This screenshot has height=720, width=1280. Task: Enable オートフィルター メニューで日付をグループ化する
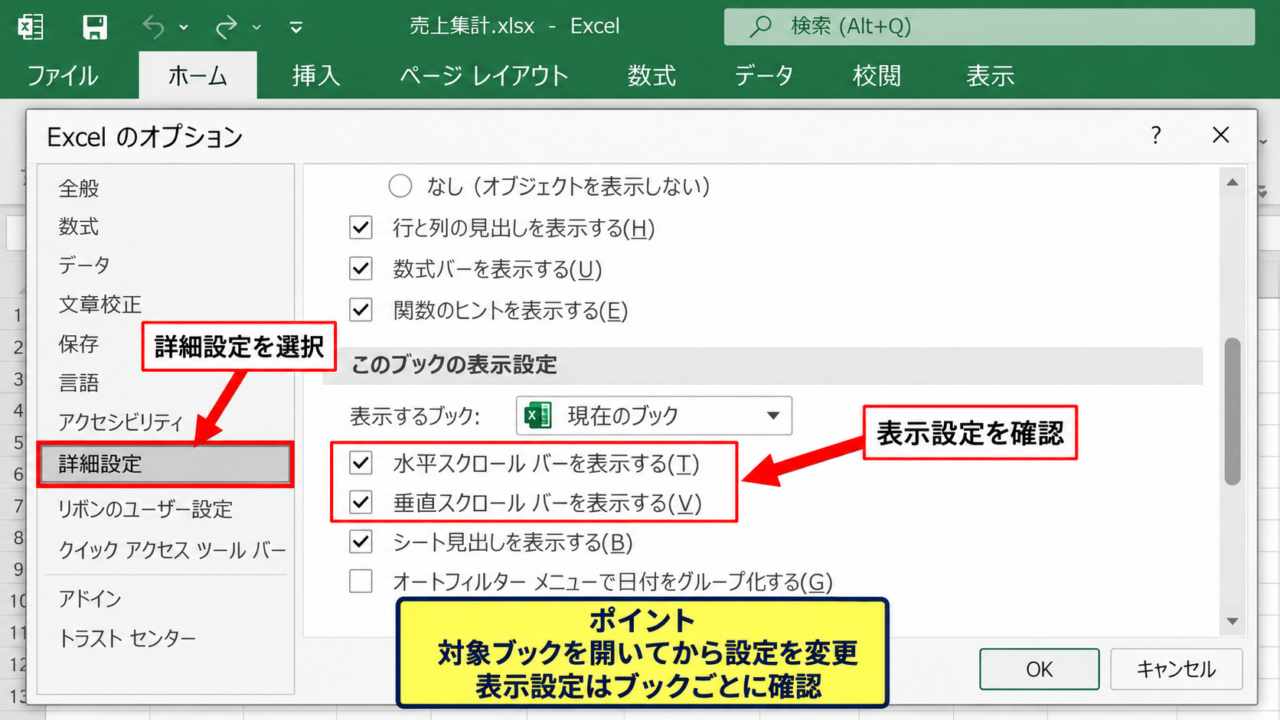[x=361, y=581]
